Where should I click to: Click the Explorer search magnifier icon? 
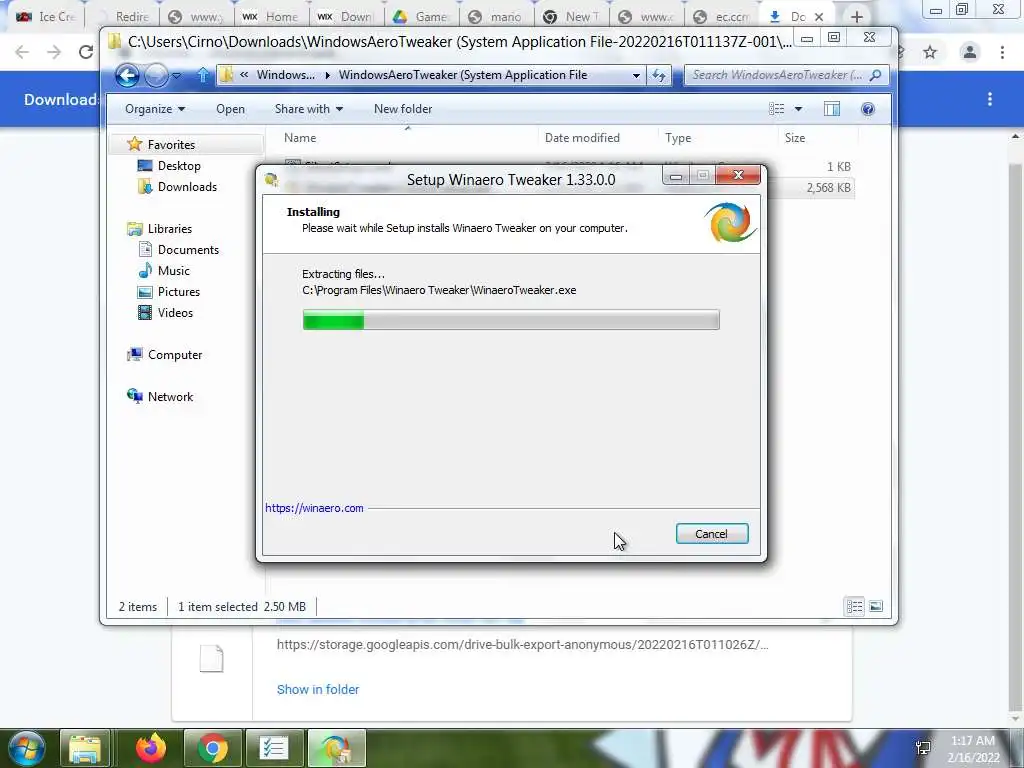click(876, 75)
